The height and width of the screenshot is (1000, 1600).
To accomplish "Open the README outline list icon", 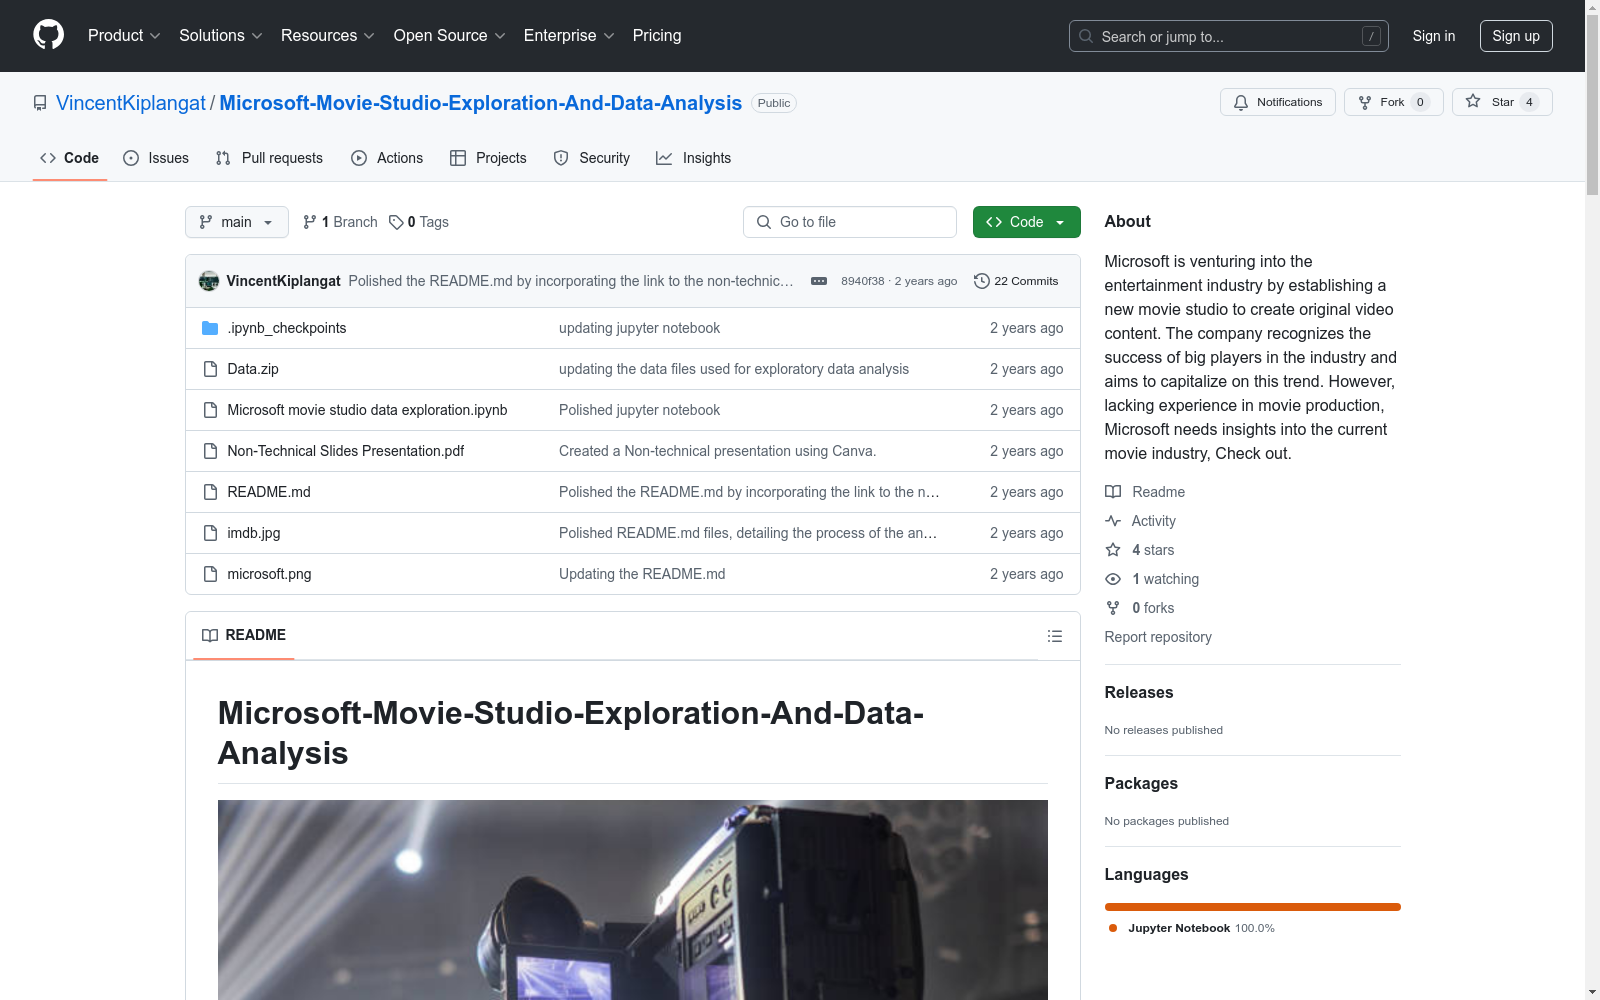I will pos(1054,636).
